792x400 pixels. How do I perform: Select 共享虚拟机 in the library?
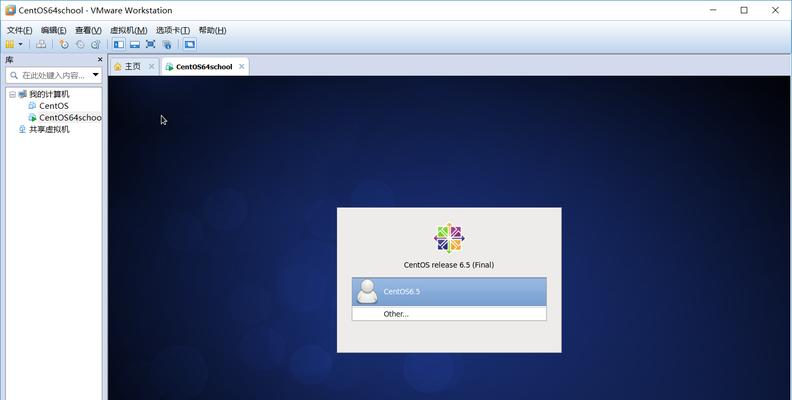tap(49, 130)
